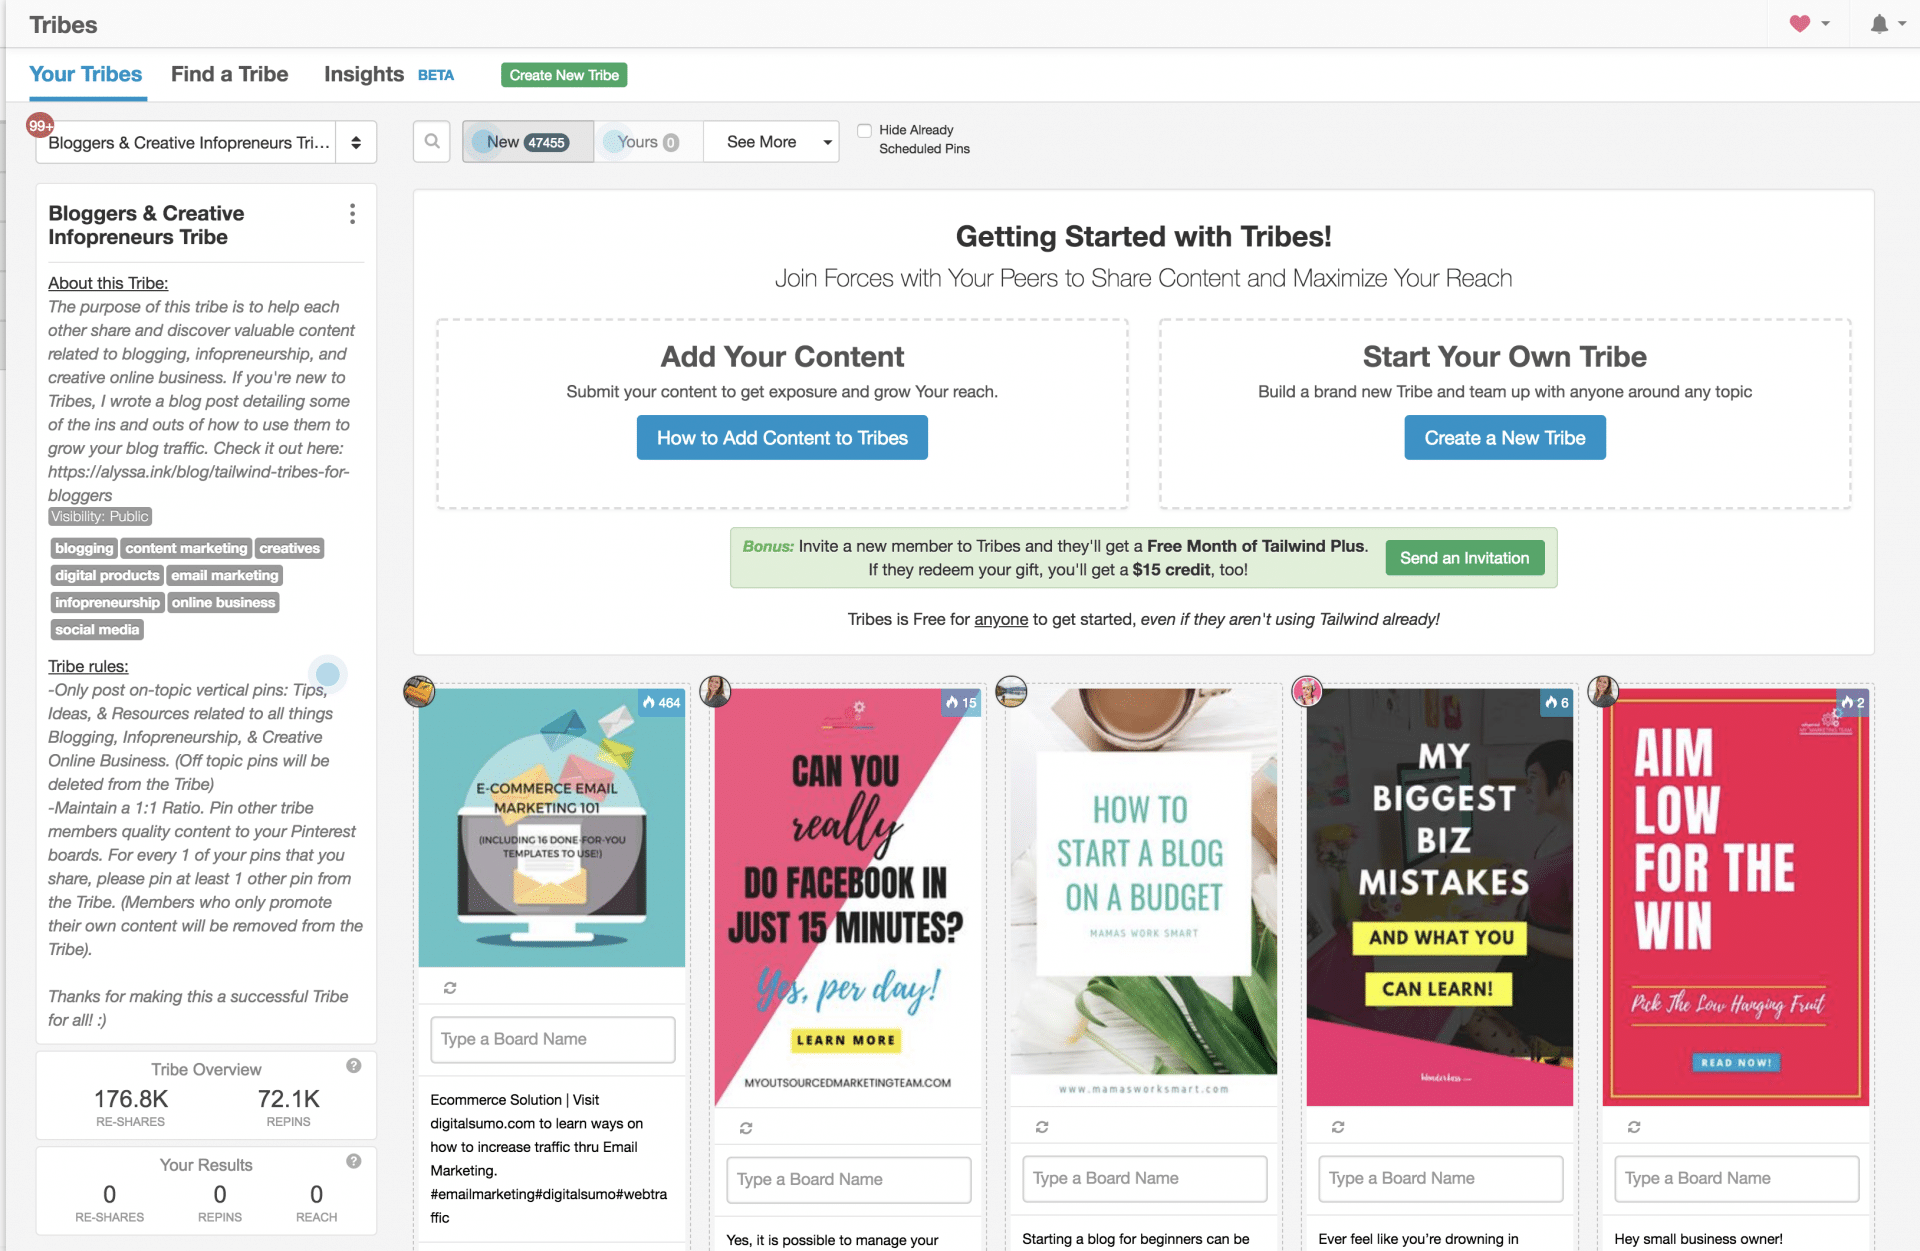The image size is (1920, 1251).
Task: Open the How to Start a Blog pin image
Action: point(1144,897)
